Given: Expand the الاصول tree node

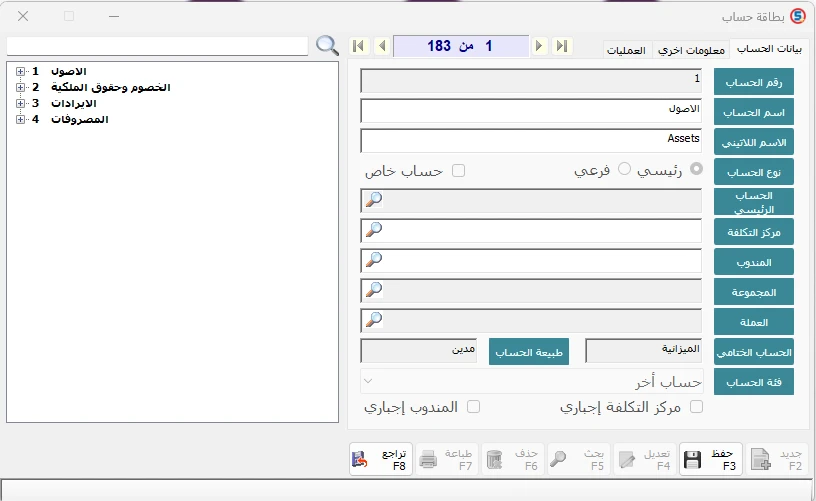Looking at the screenshot, I should point(20,71).
